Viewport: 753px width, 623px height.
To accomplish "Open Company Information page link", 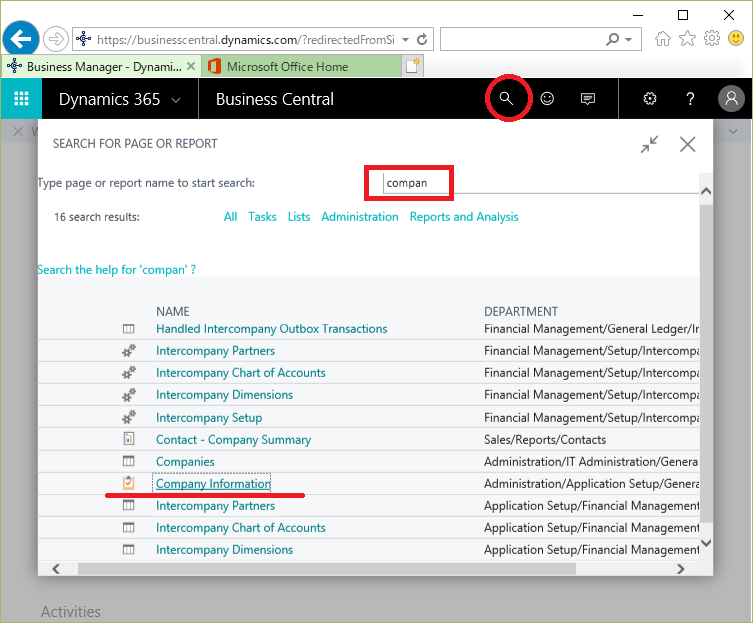I will coord(213,484).
